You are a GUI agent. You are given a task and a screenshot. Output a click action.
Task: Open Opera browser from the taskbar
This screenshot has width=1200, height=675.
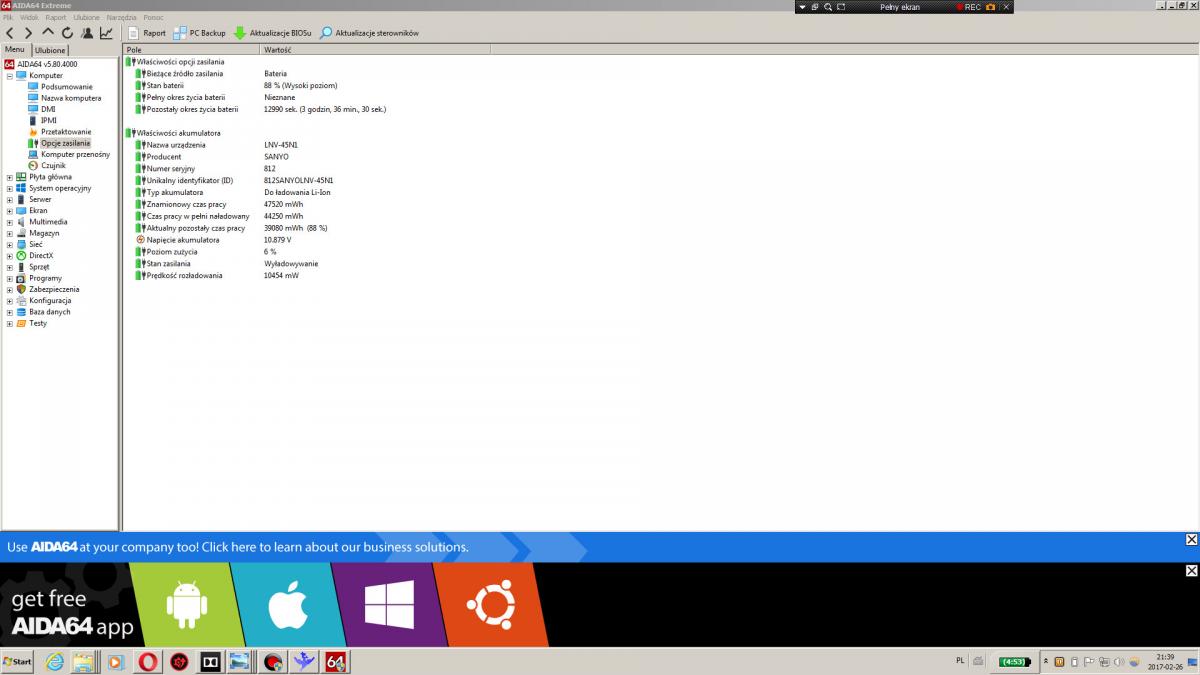tap(147, 661)
